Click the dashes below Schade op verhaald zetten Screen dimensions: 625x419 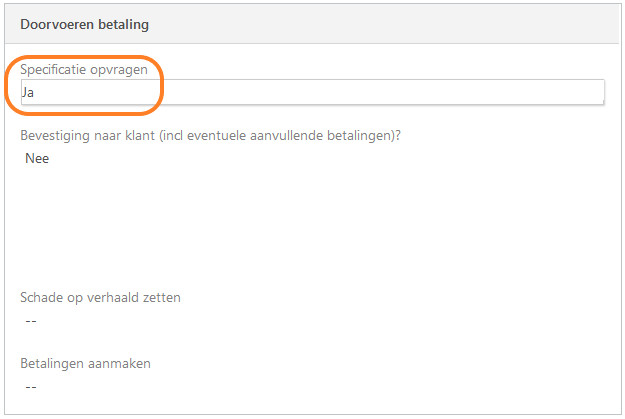click(31, 321)
